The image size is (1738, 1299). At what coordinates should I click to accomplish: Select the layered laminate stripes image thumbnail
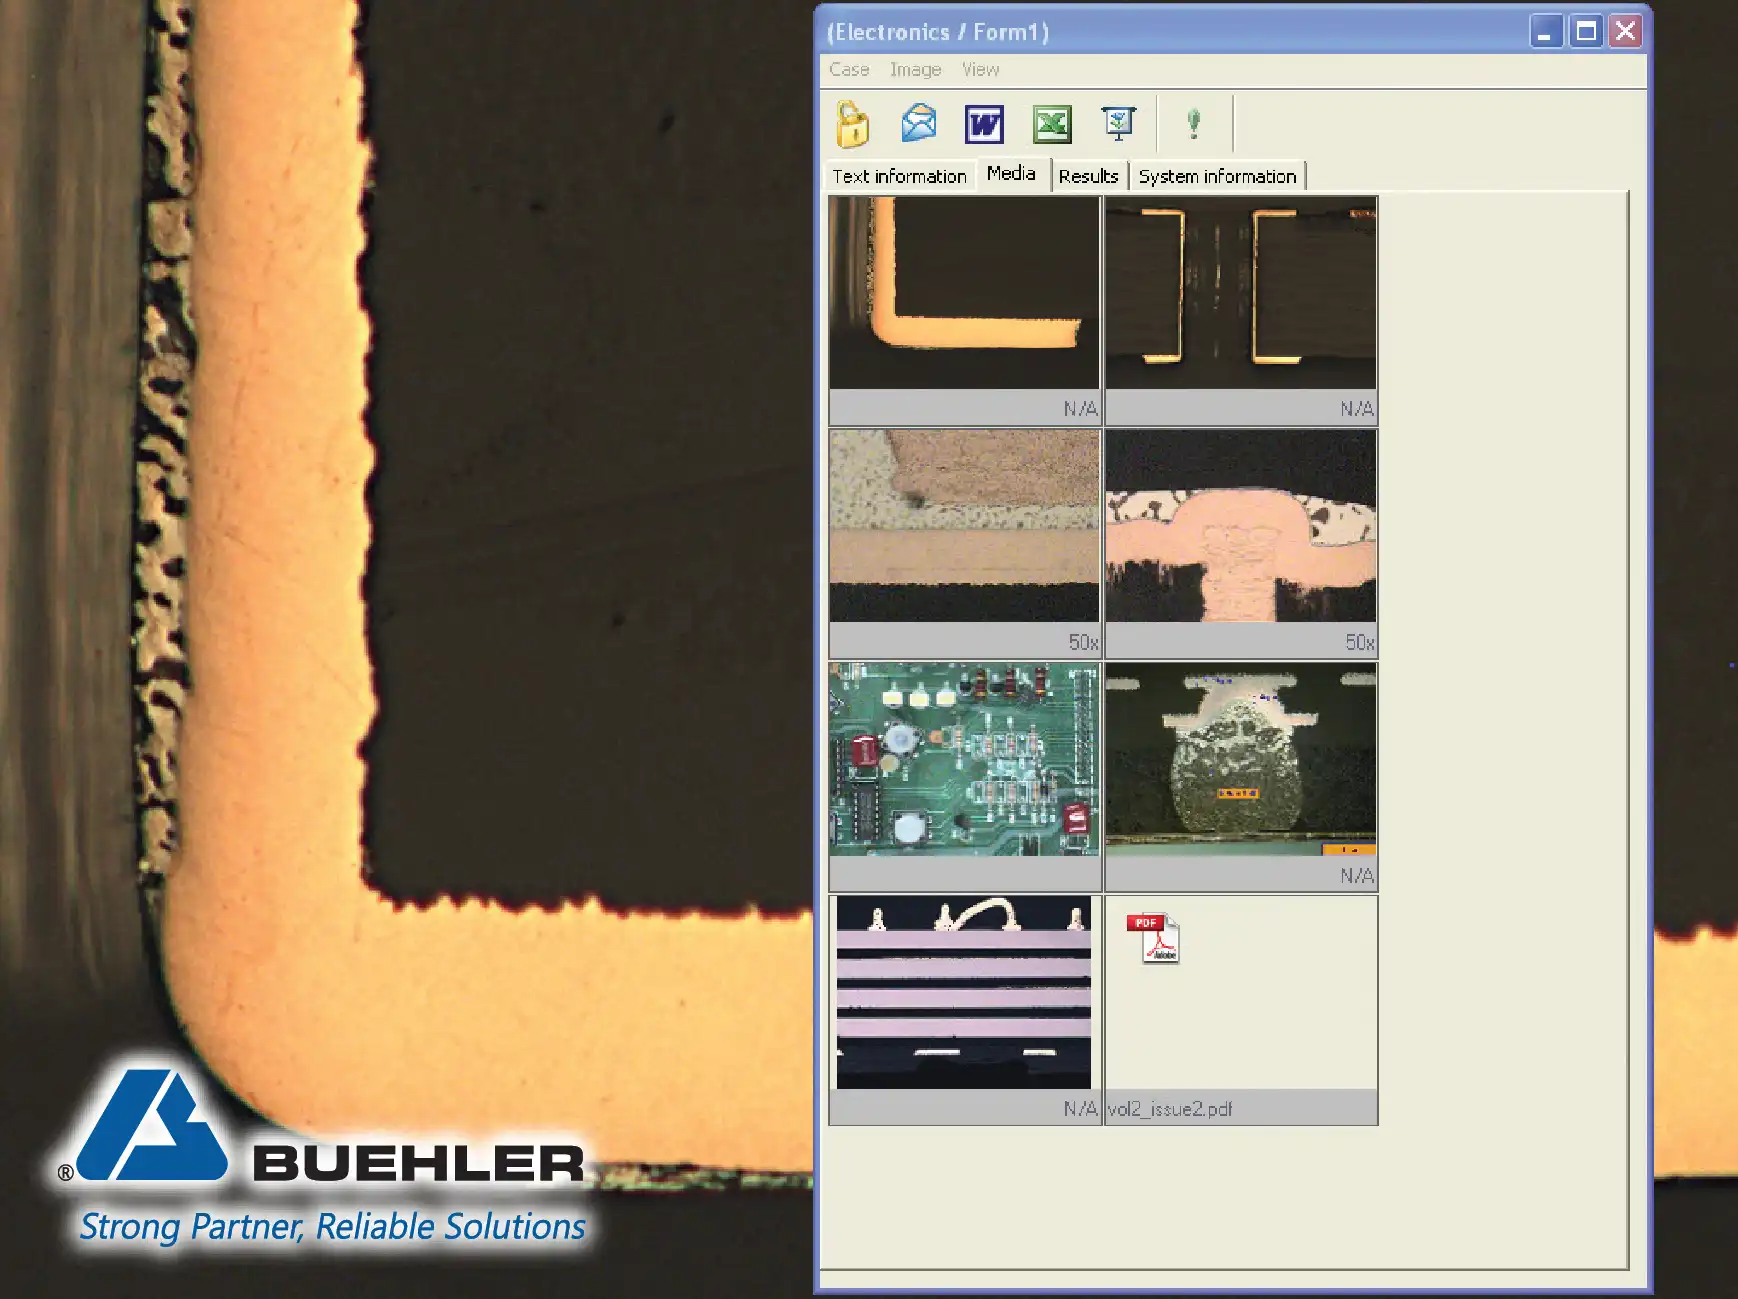[963, 992]
